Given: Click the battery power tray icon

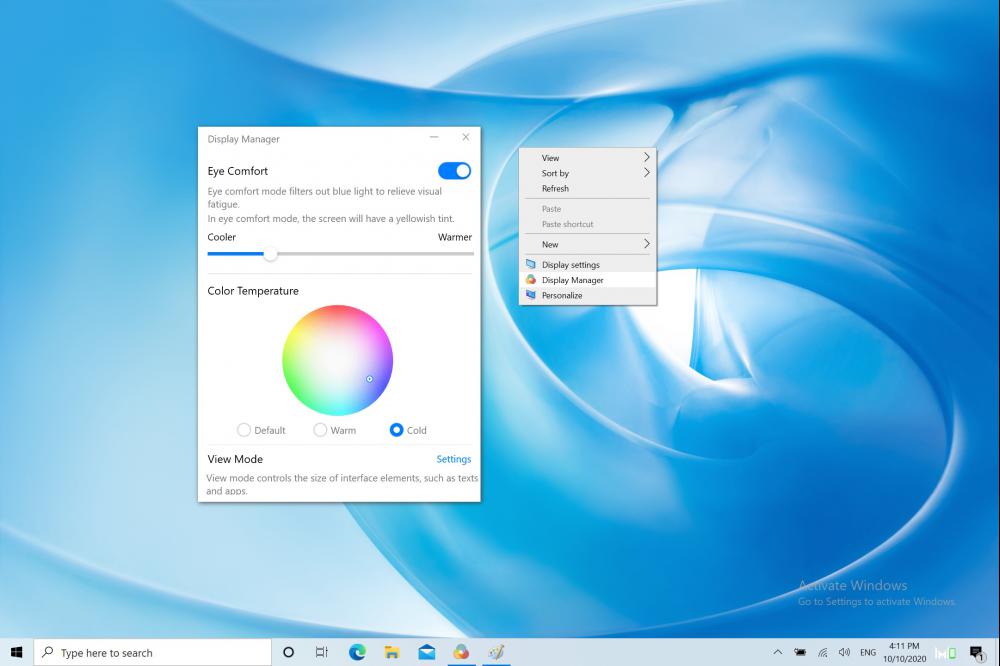Looking at the screenshot, I should (800, 652).
